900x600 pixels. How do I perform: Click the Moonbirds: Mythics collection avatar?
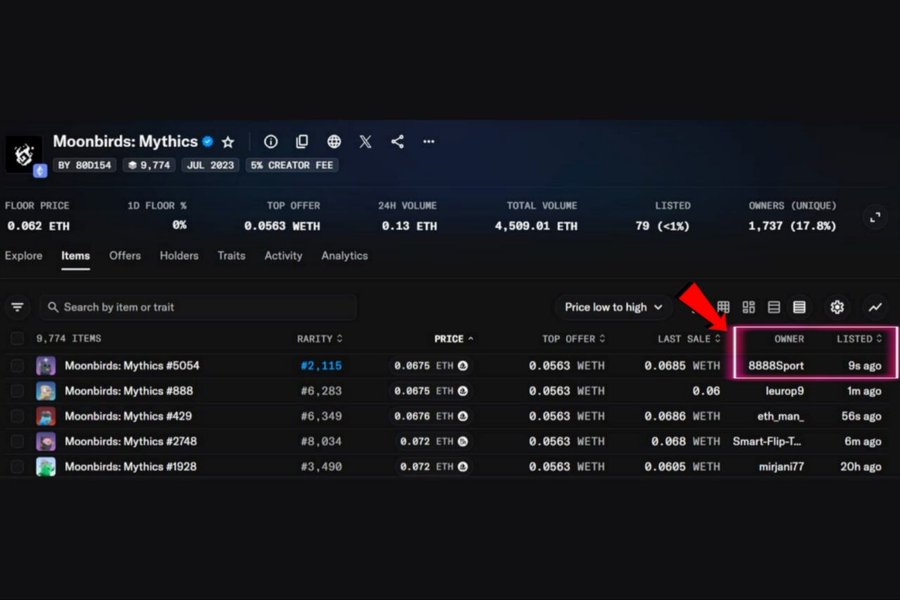click(x=24, y=154)
